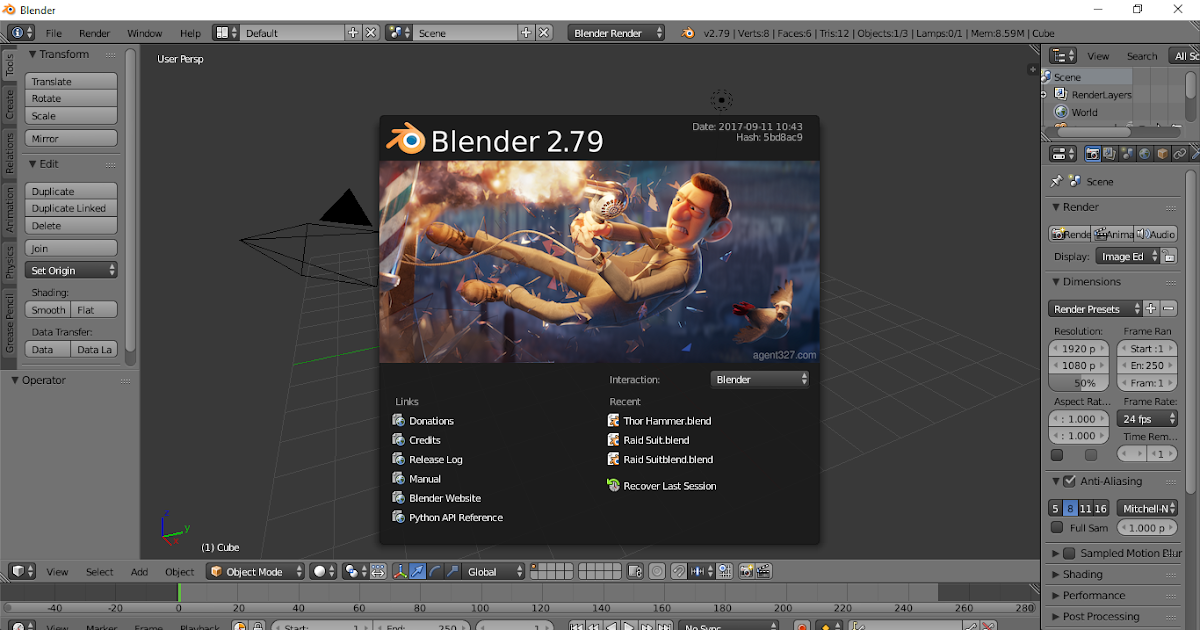
Task: Open the Render properties tab
Action: (x=1093, y=154)
